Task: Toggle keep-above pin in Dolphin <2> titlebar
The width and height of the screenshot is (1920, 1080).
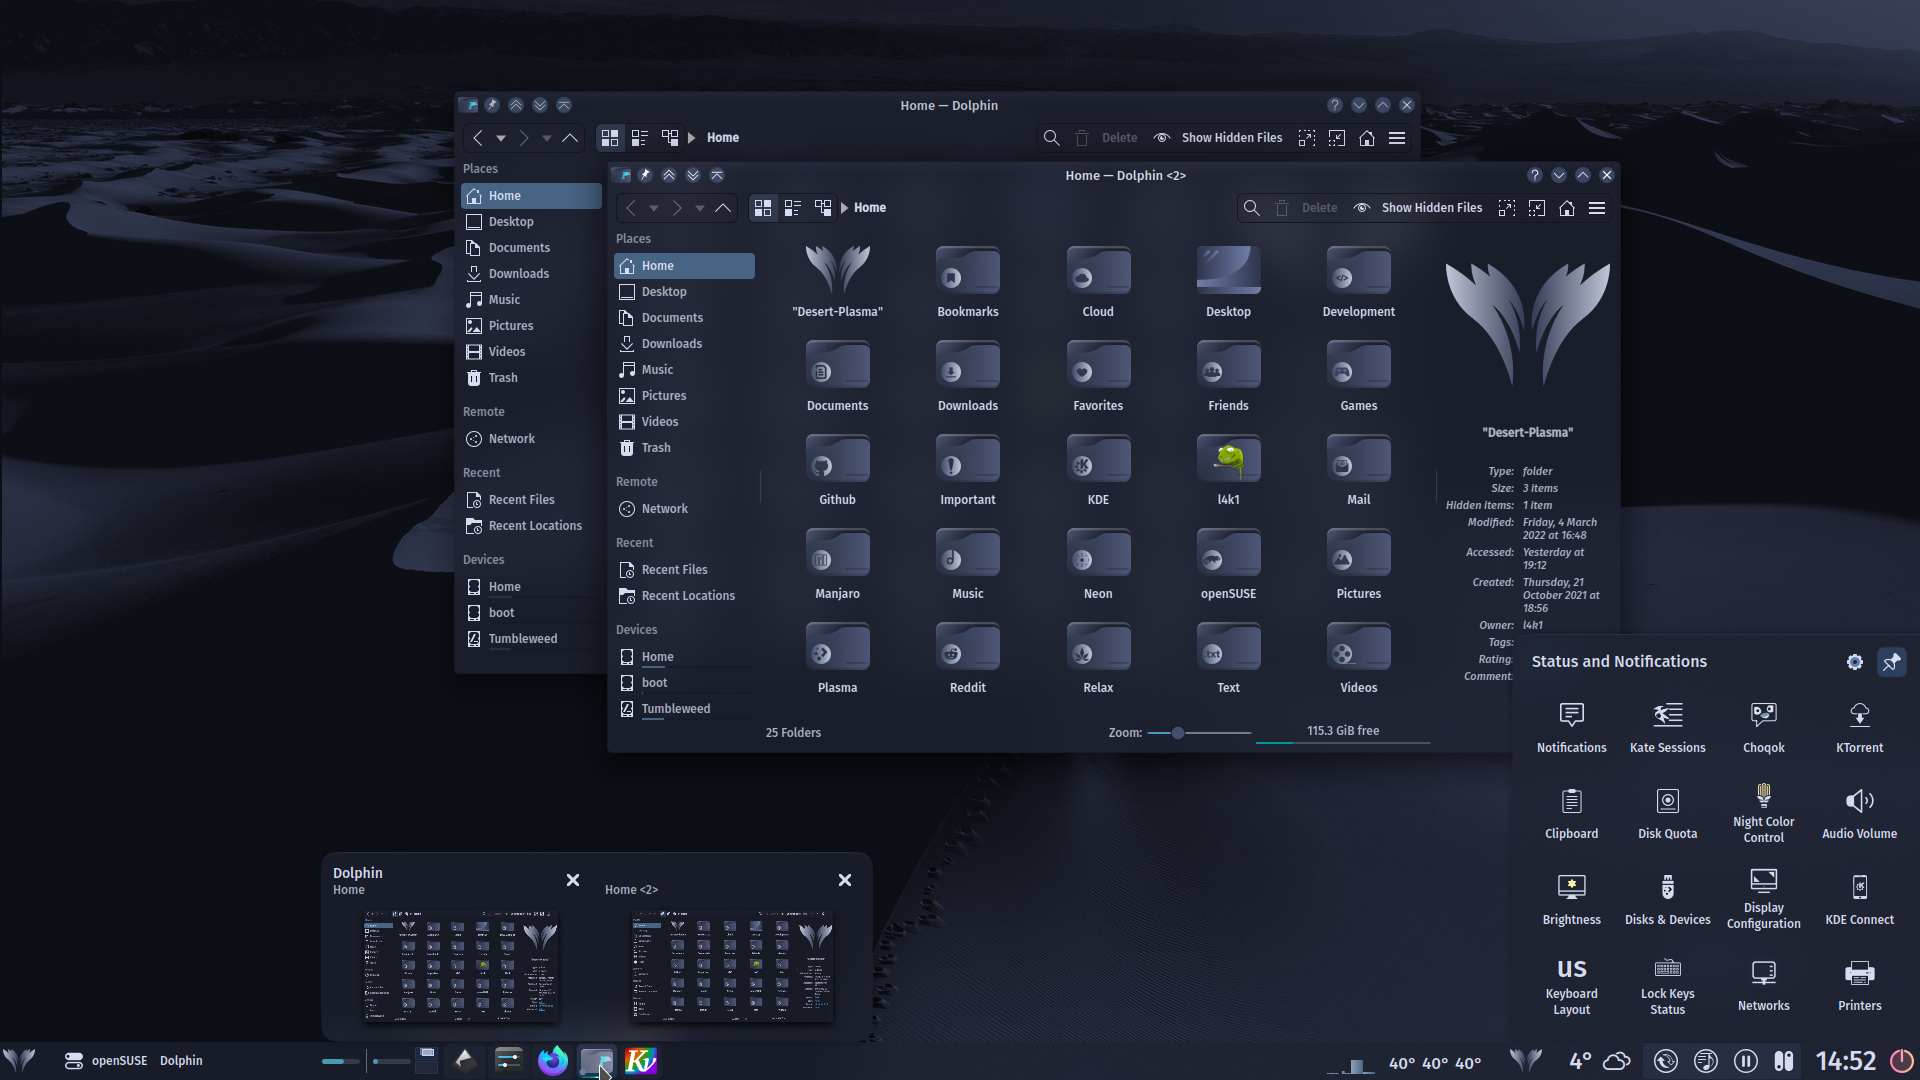Action: click(645, 175)
